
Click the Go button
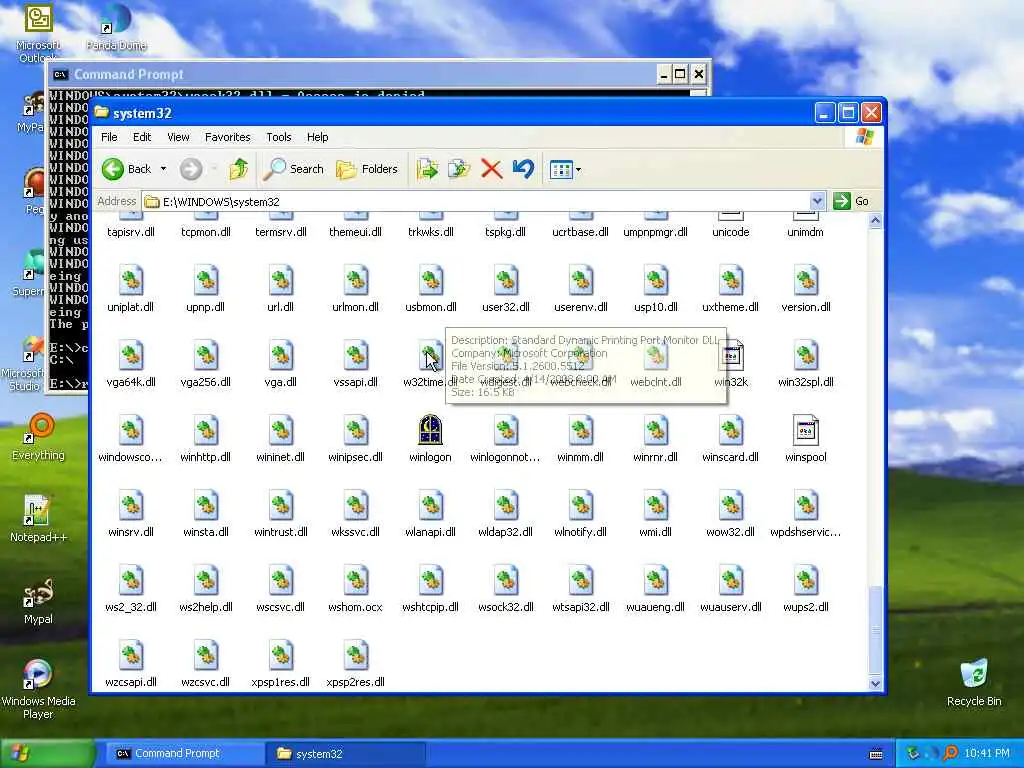coord(852,201)
